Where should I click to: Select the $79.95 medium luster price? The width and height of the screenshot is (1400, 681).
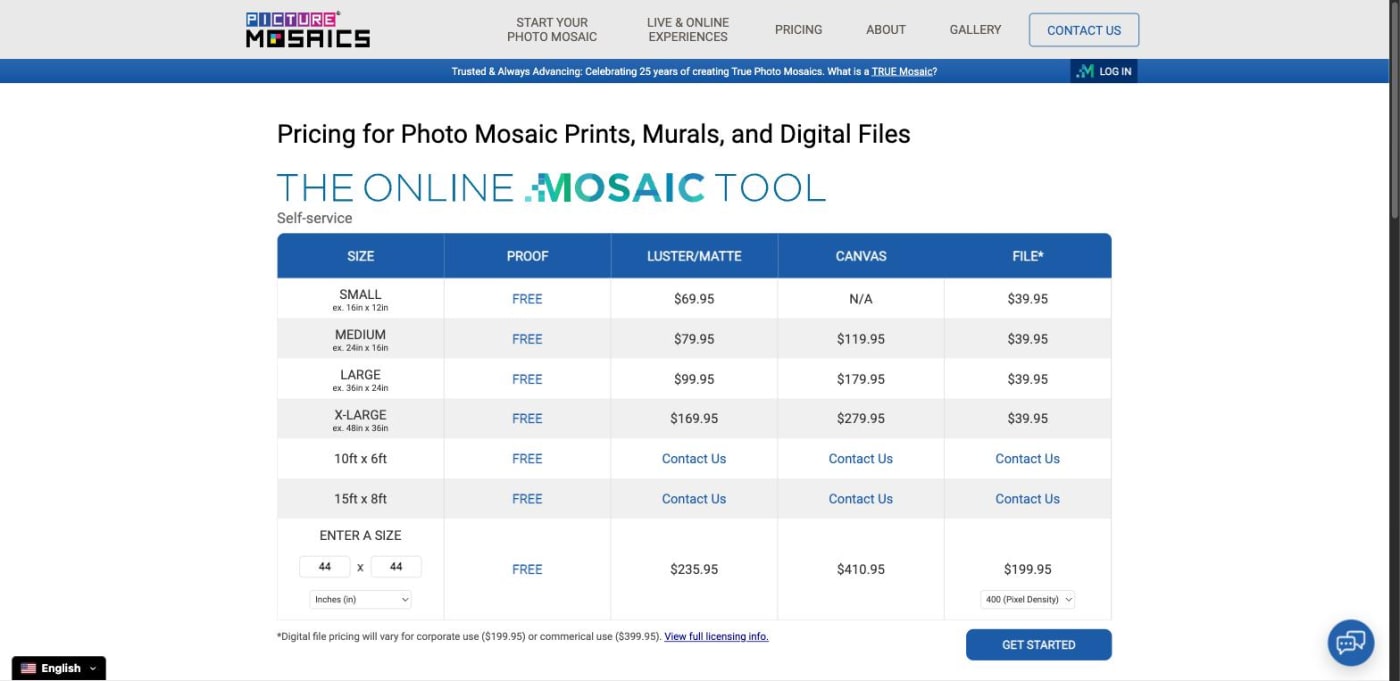(694, 339)
